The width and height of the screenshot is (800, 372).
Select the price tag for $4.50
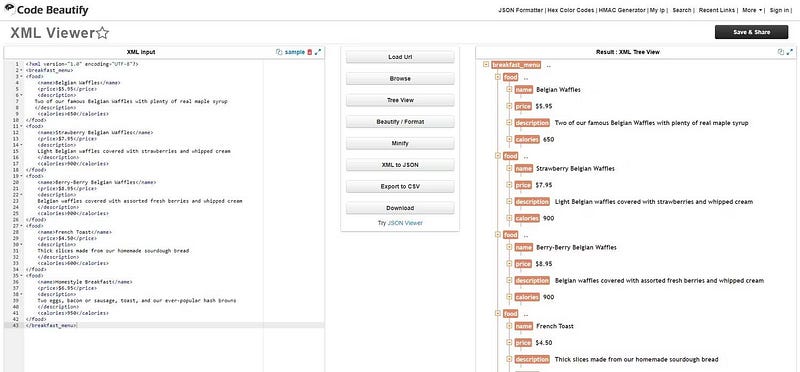[x=523, y=343]
